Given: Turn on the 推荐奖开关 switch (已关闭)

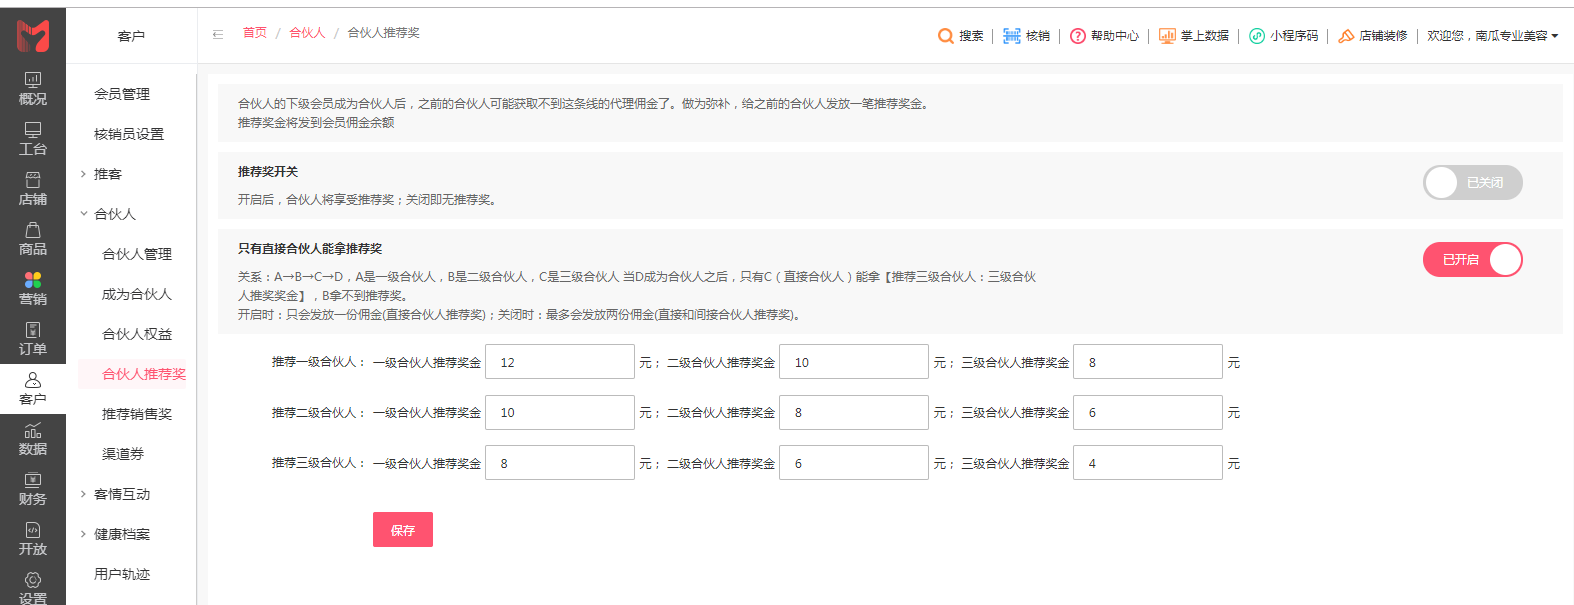Looking at the screenshot, I should [x=1472, y=183].
